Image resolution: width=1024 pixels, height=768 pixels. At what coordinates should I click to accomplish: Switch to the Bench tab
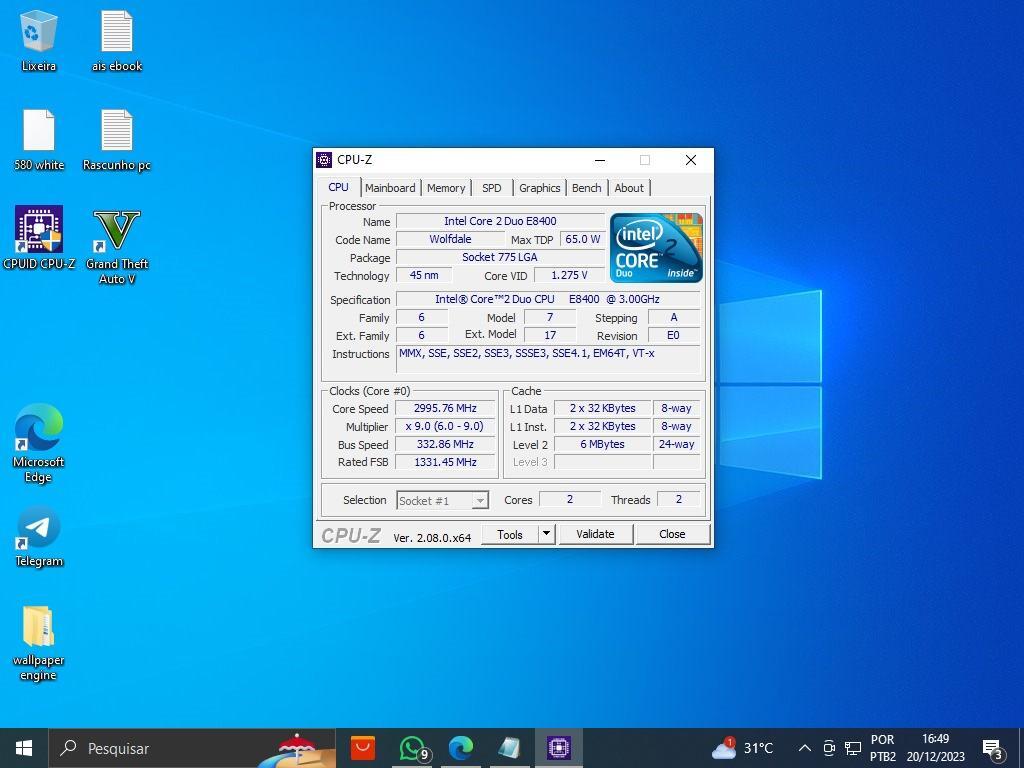click(586, 188)
